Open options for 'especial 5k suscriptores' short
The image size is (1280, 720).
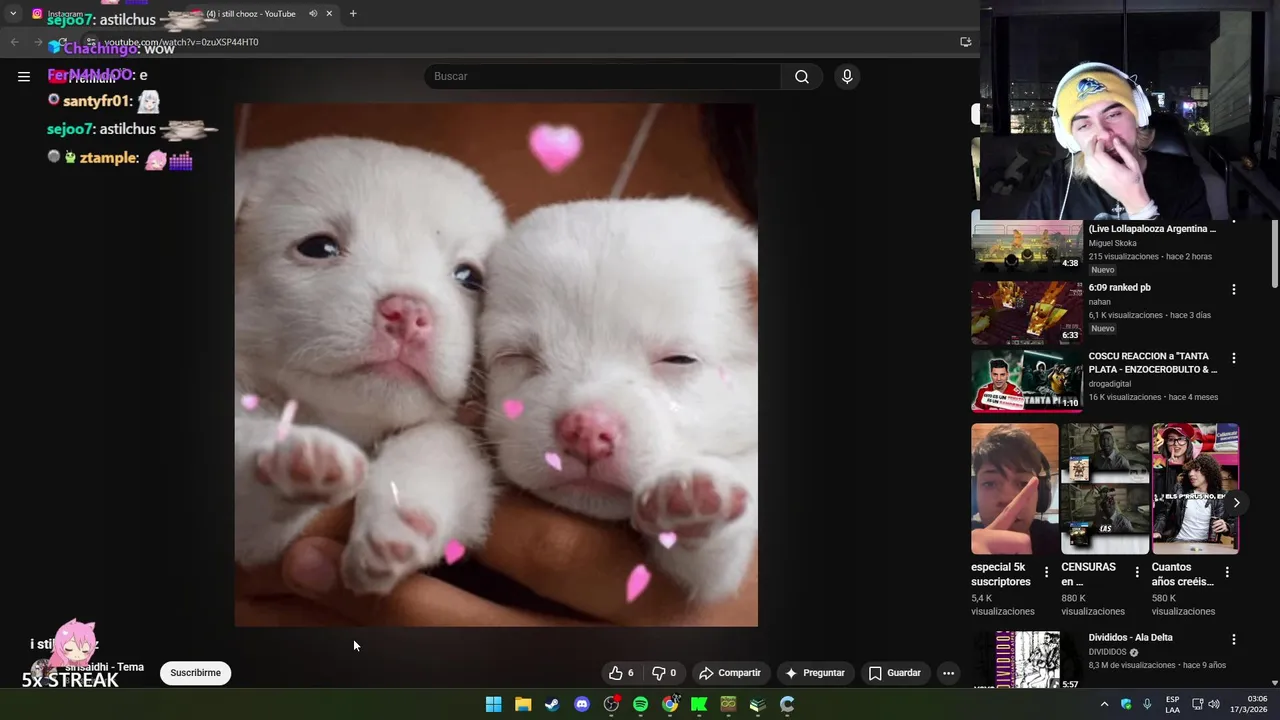point(1046,572)
